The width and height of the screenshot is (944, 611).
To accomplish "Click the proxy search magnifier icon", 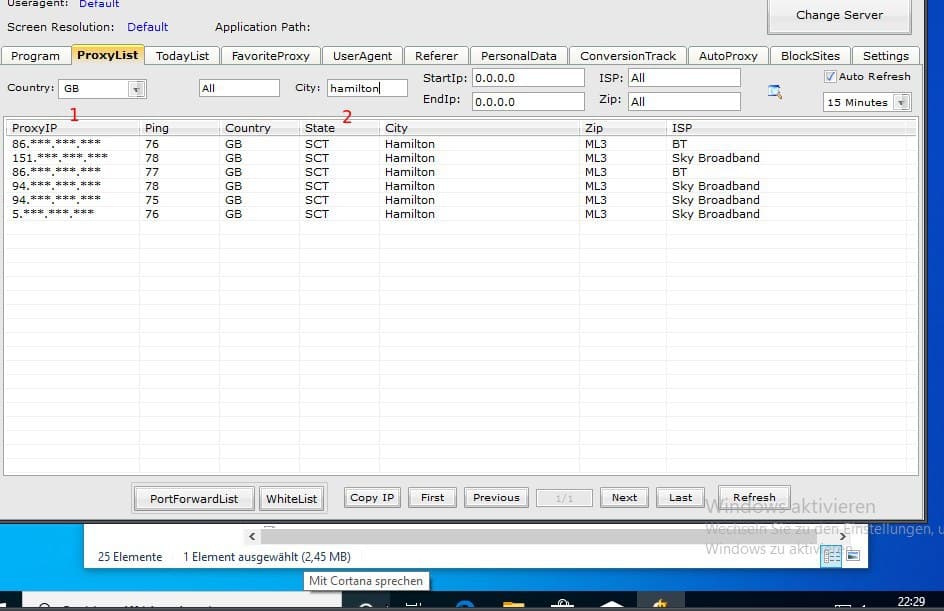I will coord(774,92).
